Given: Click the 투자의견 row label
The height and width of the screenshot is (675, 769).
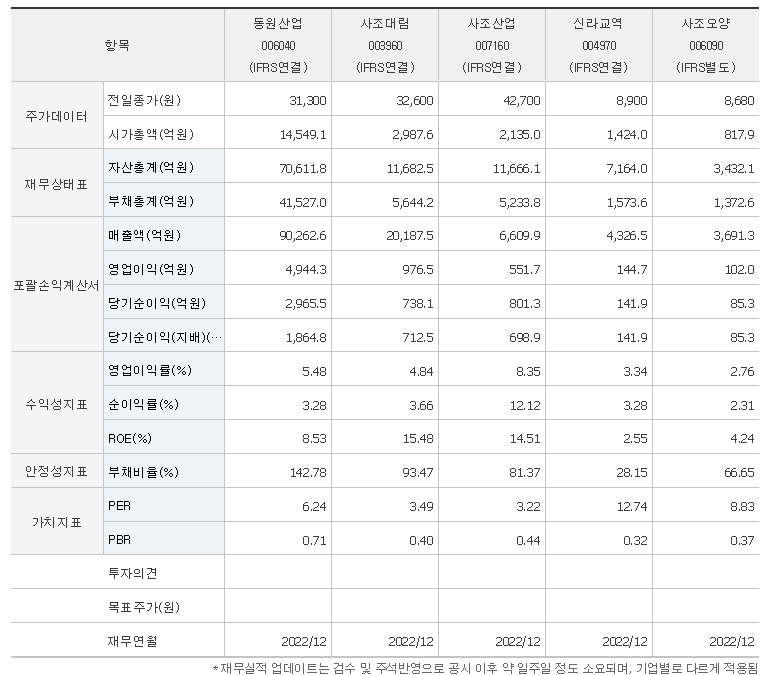Looking at the screenshot, I should point(132,573).
